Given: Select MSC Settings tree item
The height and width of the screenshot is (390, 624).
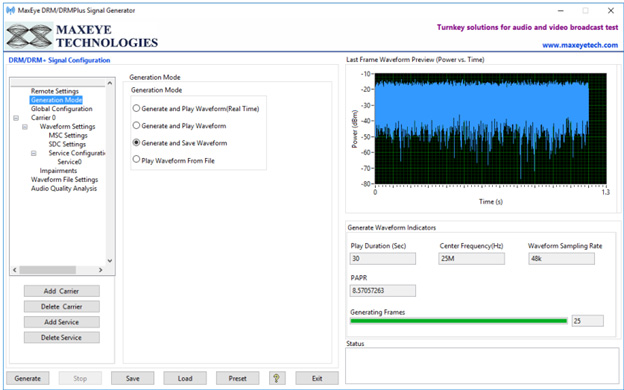Looking at the screenshot, I should [x=68, y=135].
